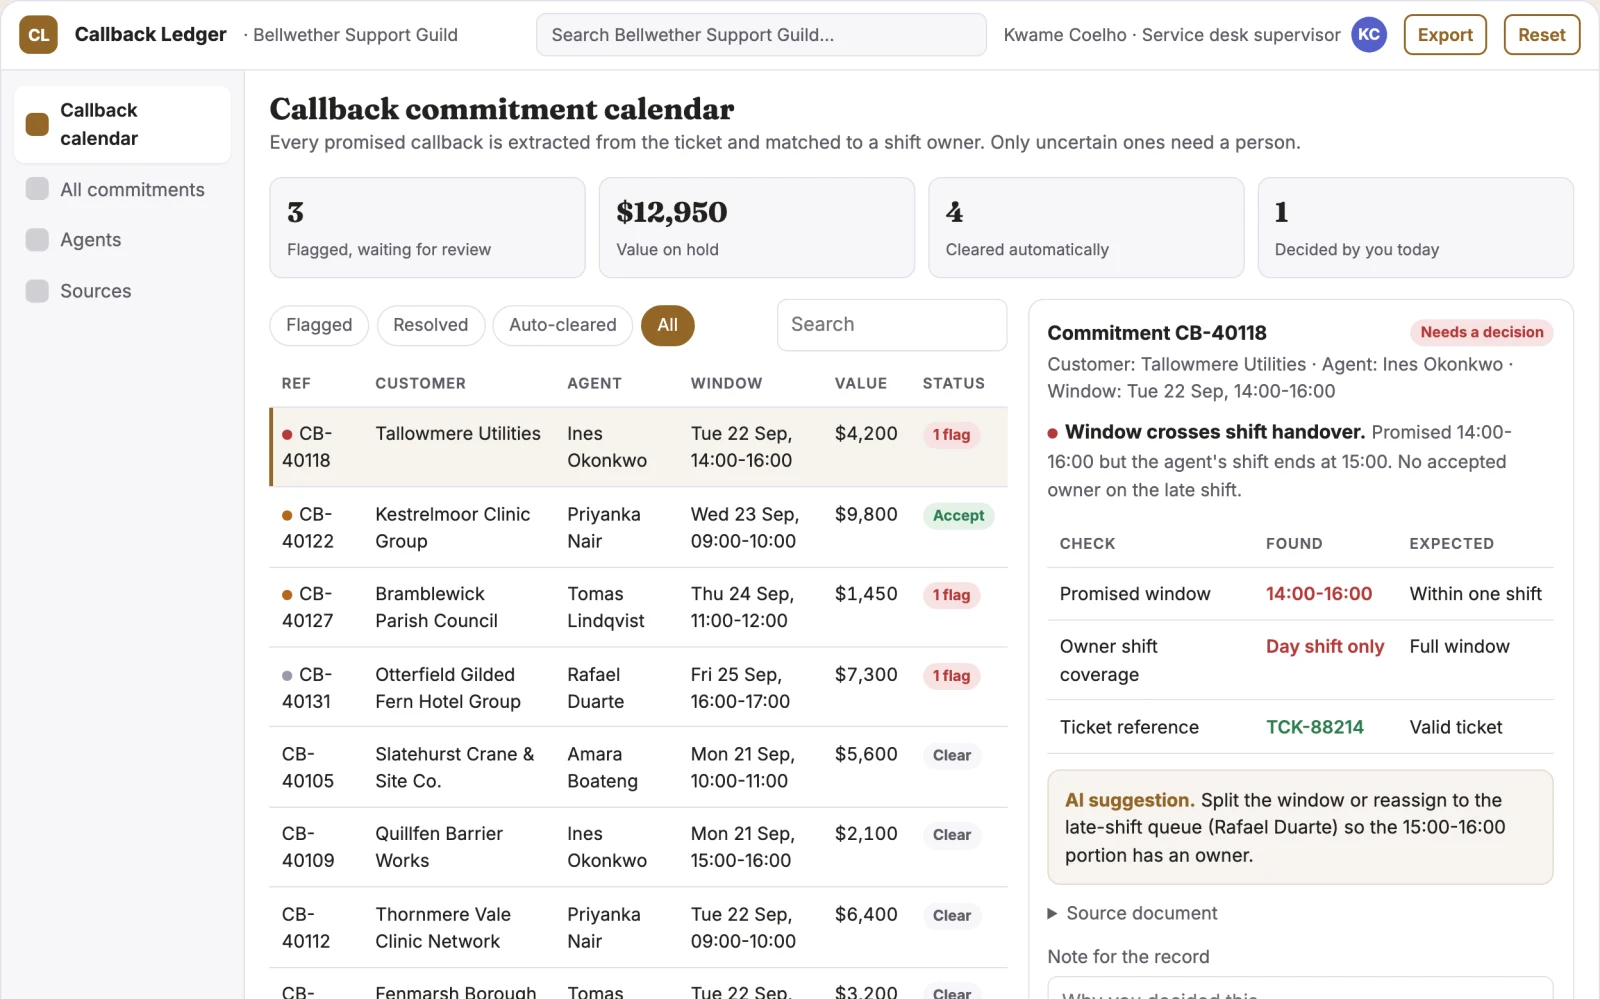Click the Needs a decision badge
The image size is (1600, 999).
[x=1482, y=332]
